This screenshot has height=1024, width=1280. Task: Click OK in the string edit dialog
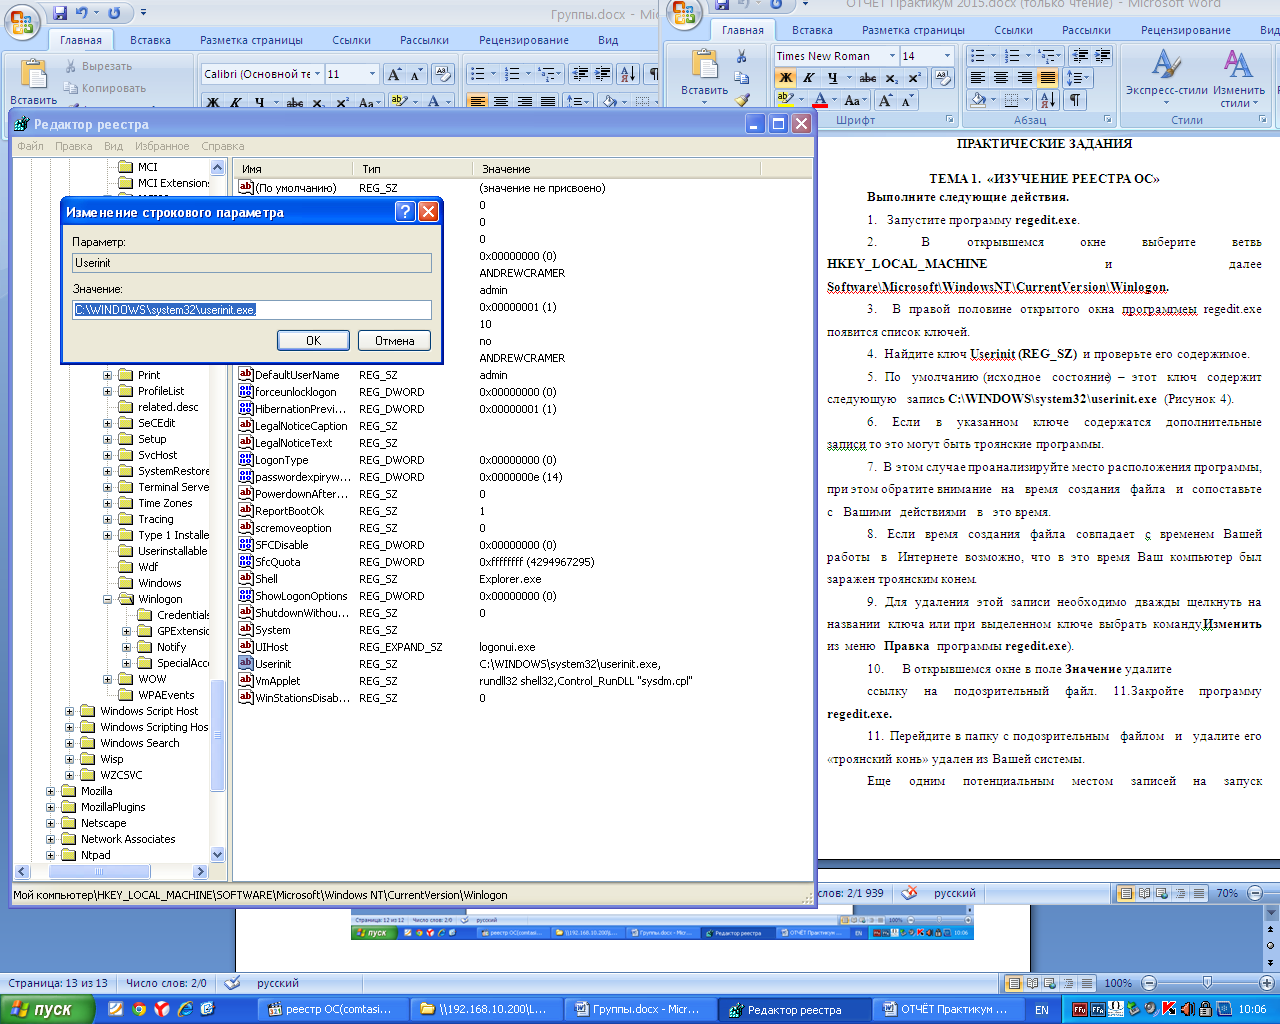click(313, 341)
